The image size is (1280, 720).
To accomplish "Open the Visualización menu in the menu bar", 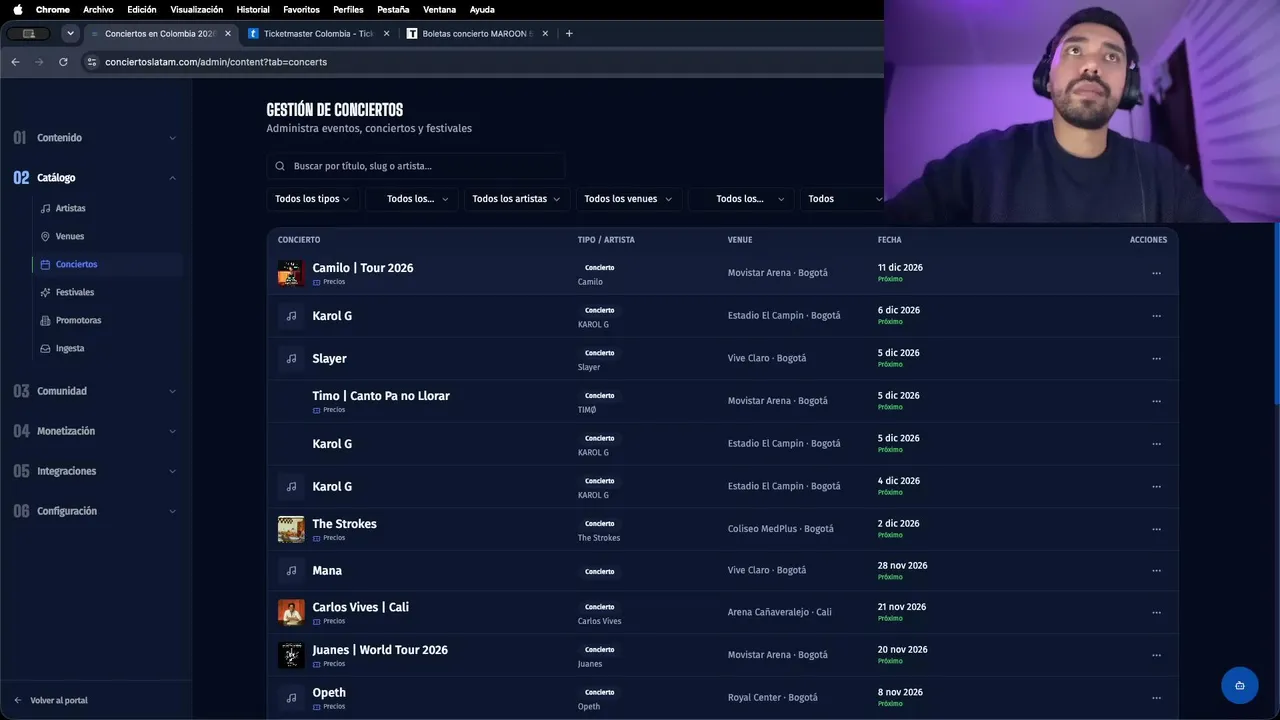I will (197, 9).
